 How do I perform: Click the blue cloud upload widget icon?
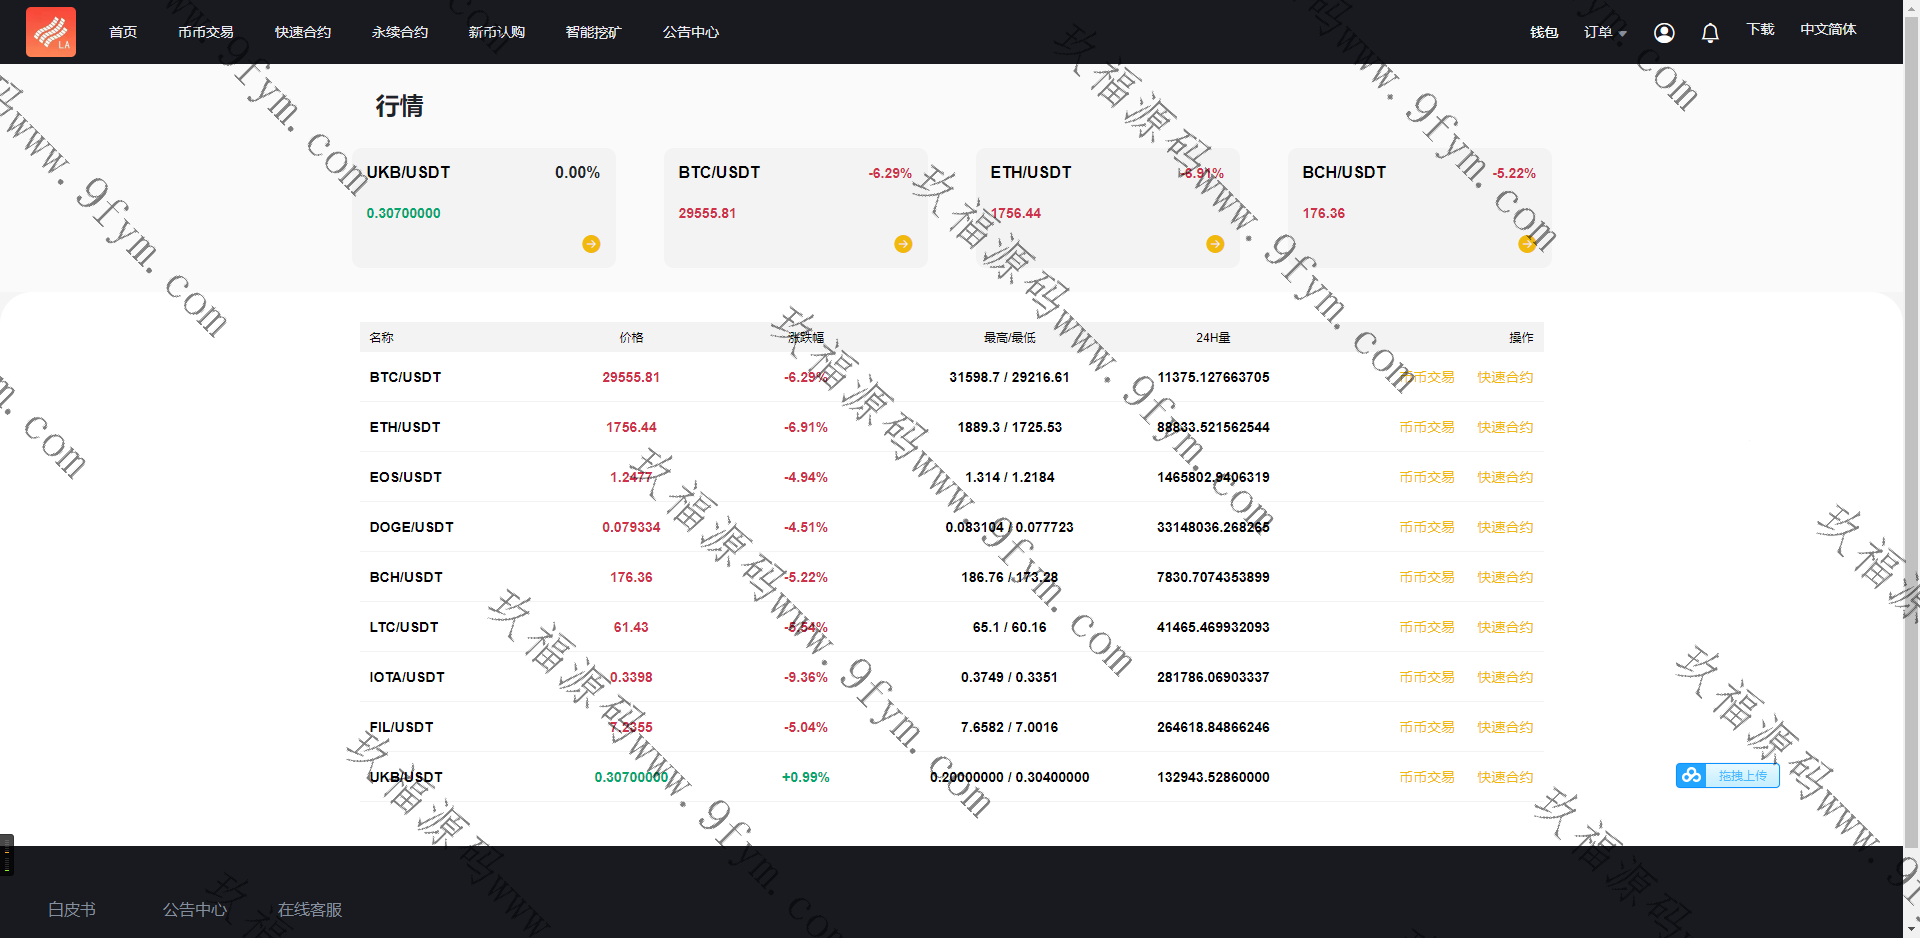(x=1691, y=776)
